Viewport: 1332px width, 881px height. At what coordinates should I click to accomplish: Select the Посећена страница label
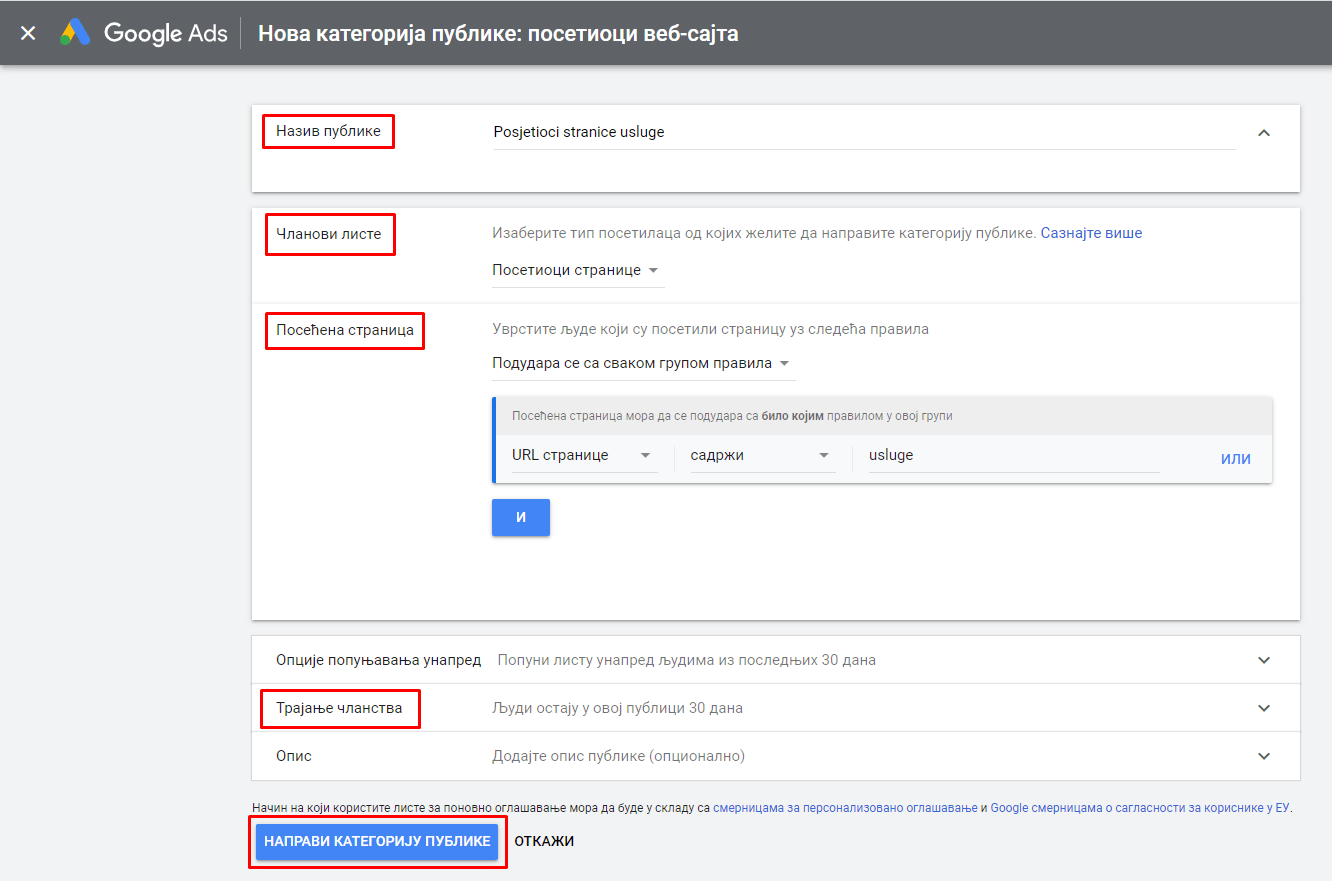[345, 330]
